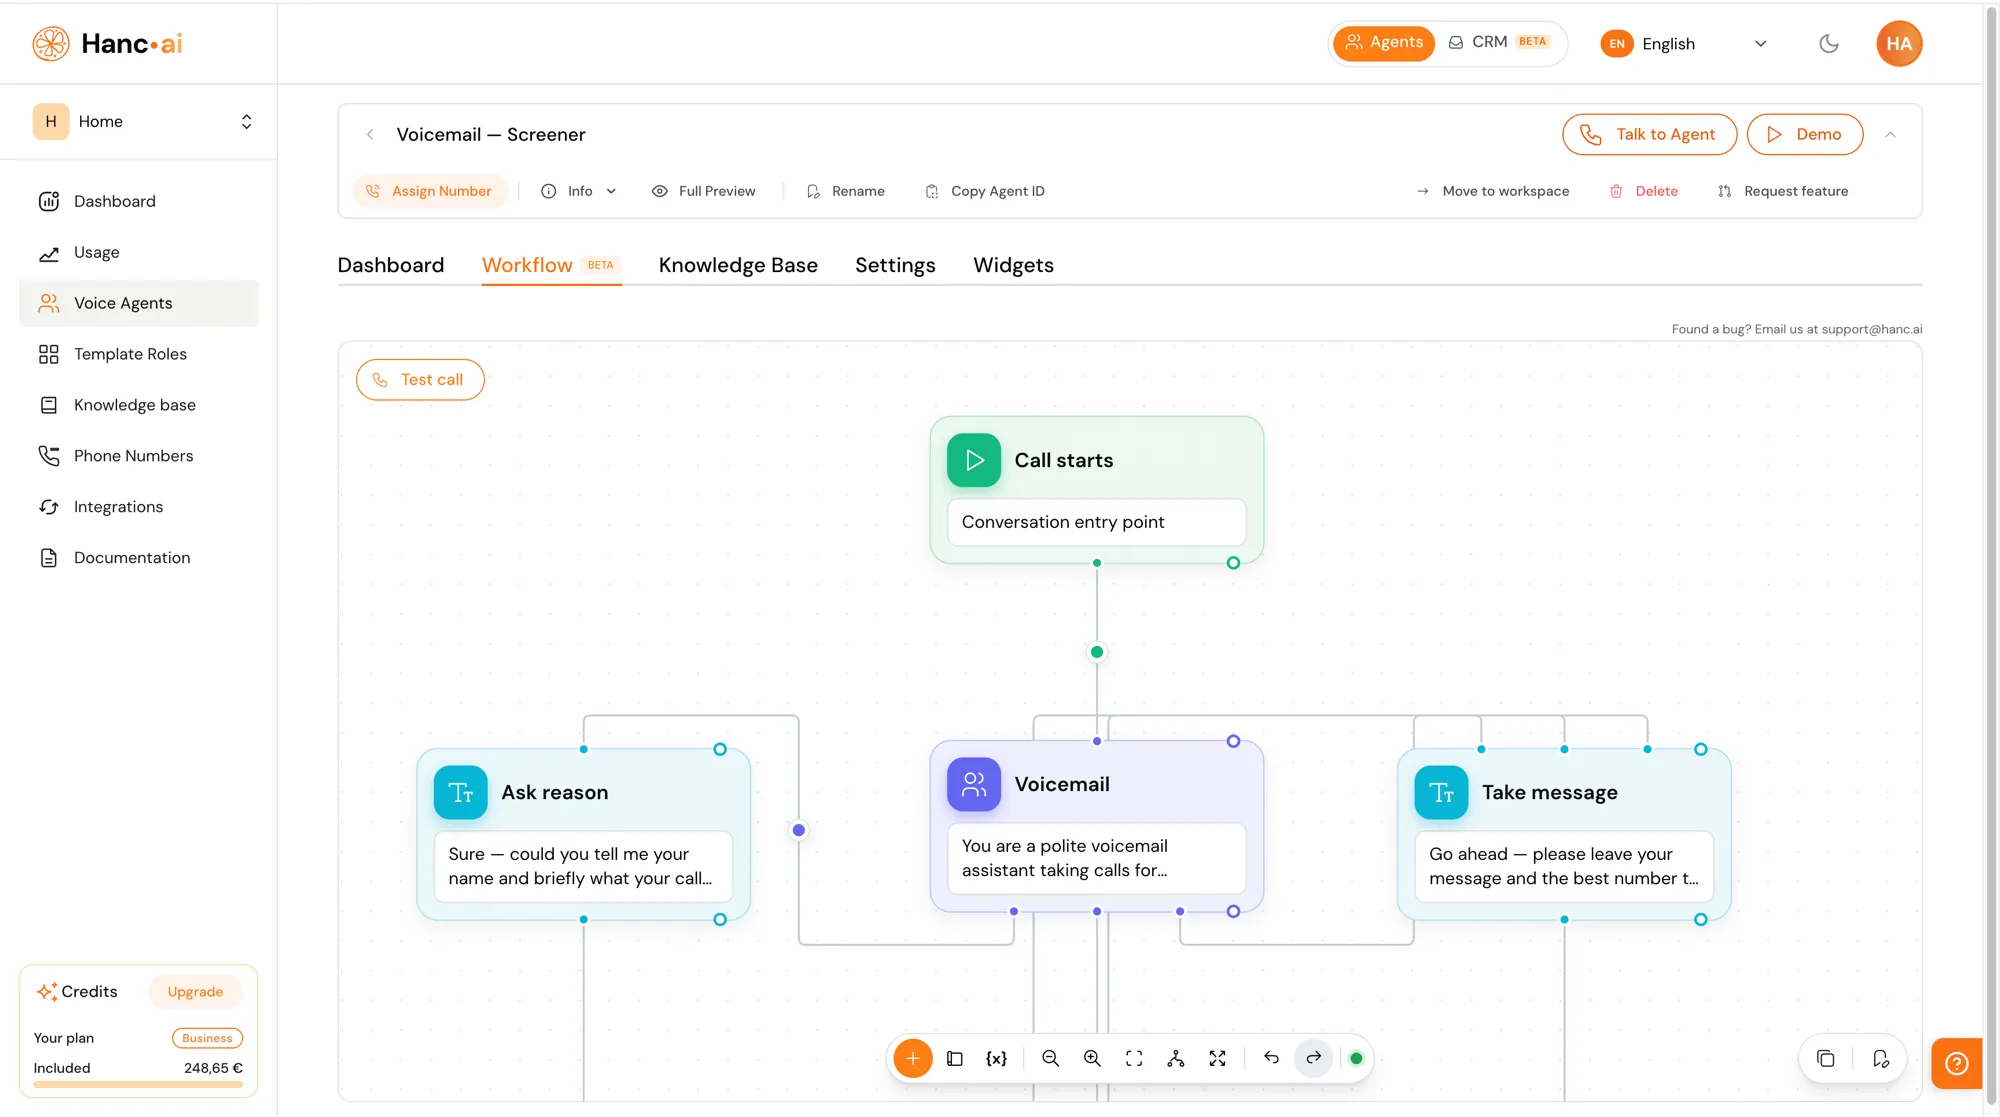Click the Business plan badge

tap(207, 1038)
